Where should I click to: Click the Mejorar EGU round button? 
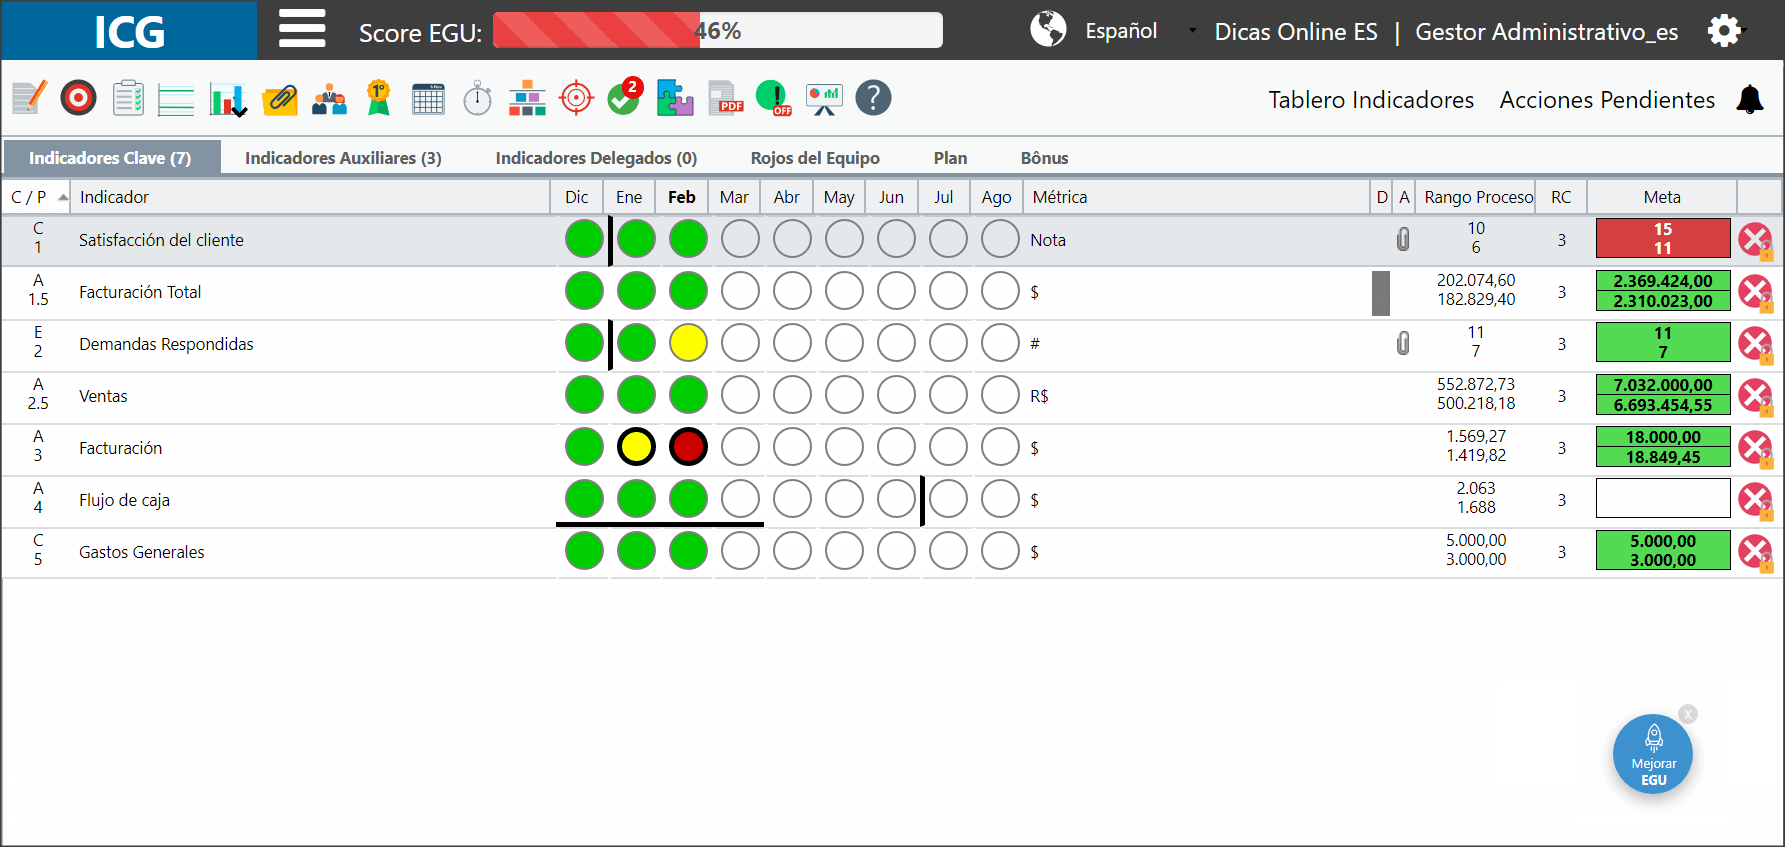(x=1653, y=754)
